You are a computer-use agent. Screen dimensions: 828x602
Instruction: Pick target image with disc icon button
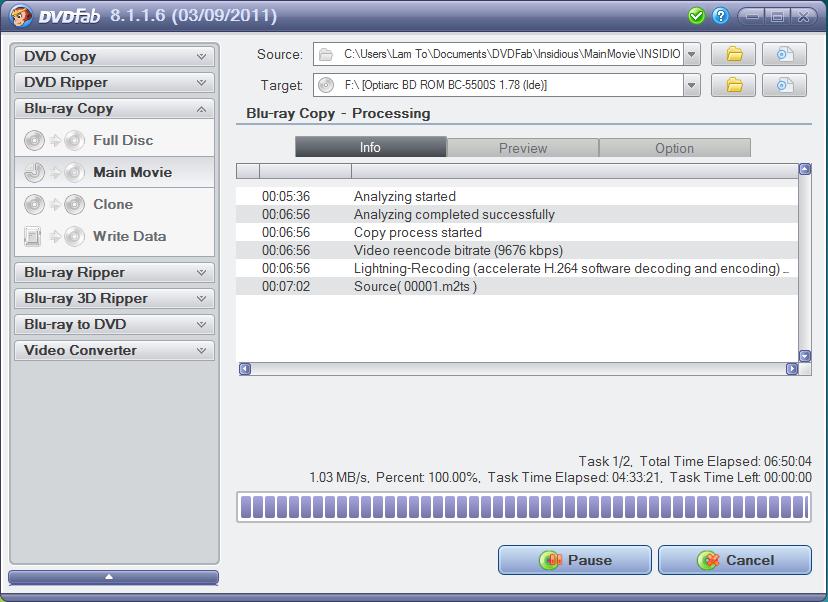pos(784,85)
